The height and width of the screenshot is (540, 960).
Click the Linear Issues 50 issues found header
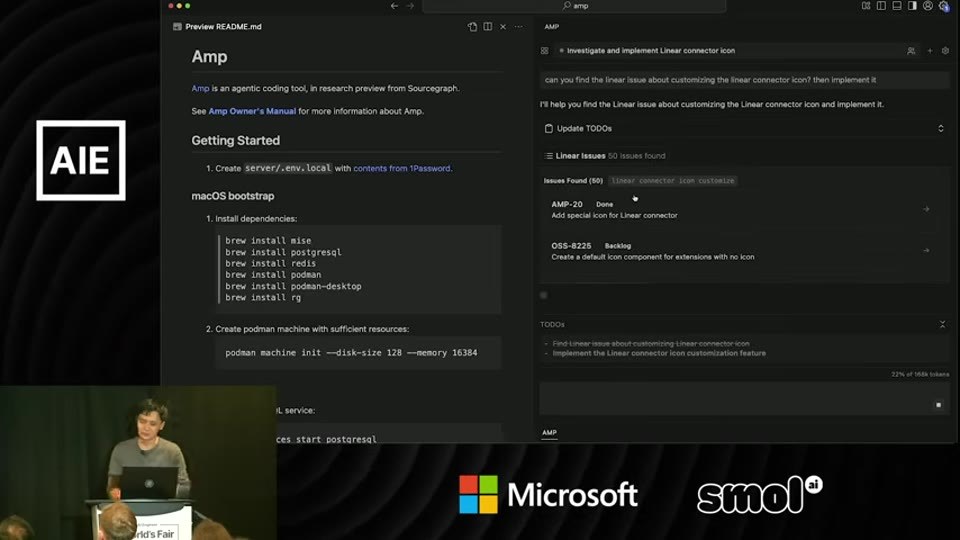[610, 156]
